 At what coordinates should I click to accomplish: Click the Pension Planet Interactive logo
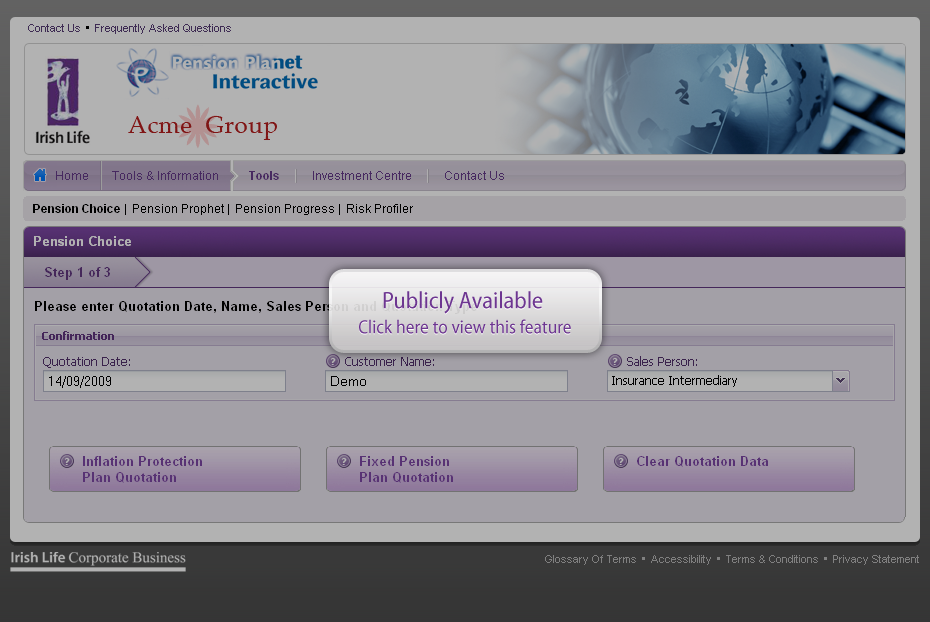click(218, 72)
